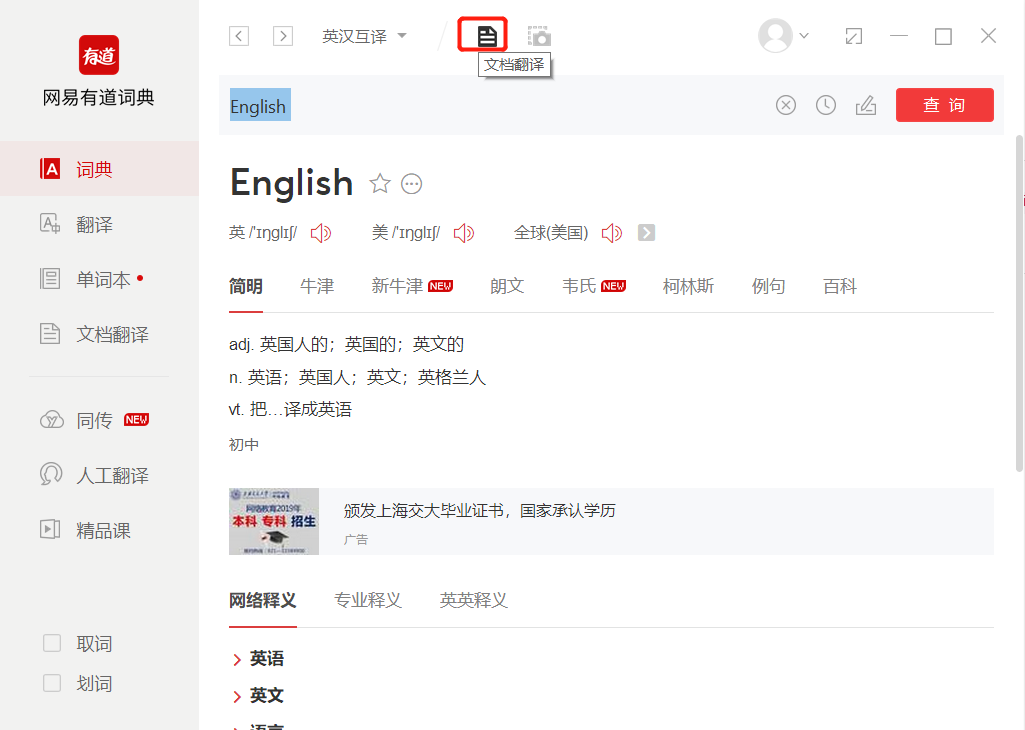Expand the 英语 web definition entry
The height and width of the screenshot is (730, 1025).
259,659
